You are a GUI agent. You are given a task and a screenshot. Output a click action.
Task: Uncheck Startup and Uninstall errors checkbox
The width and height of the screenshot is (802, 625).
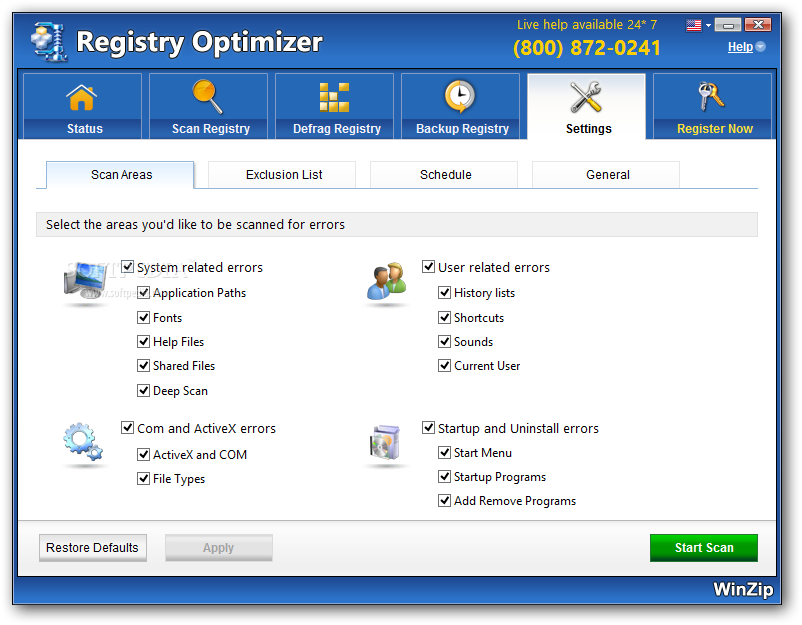pyautogui.click(x=429, y=428)
